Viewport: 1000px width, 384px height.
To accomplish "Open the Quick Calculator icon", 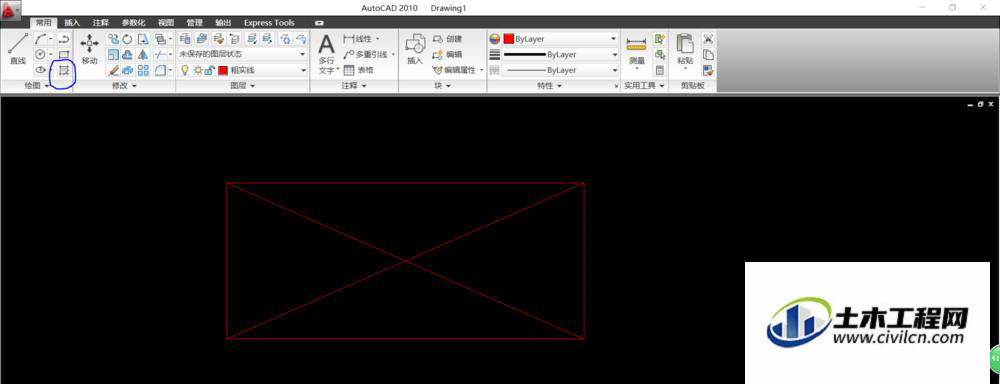I will point(660,70).
